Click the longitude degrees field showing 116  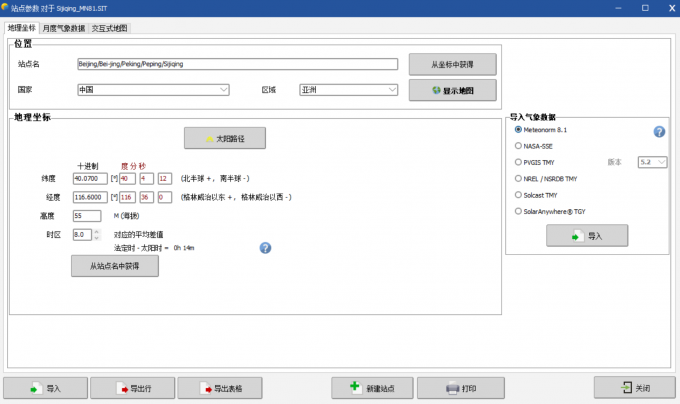click(128, 197)
